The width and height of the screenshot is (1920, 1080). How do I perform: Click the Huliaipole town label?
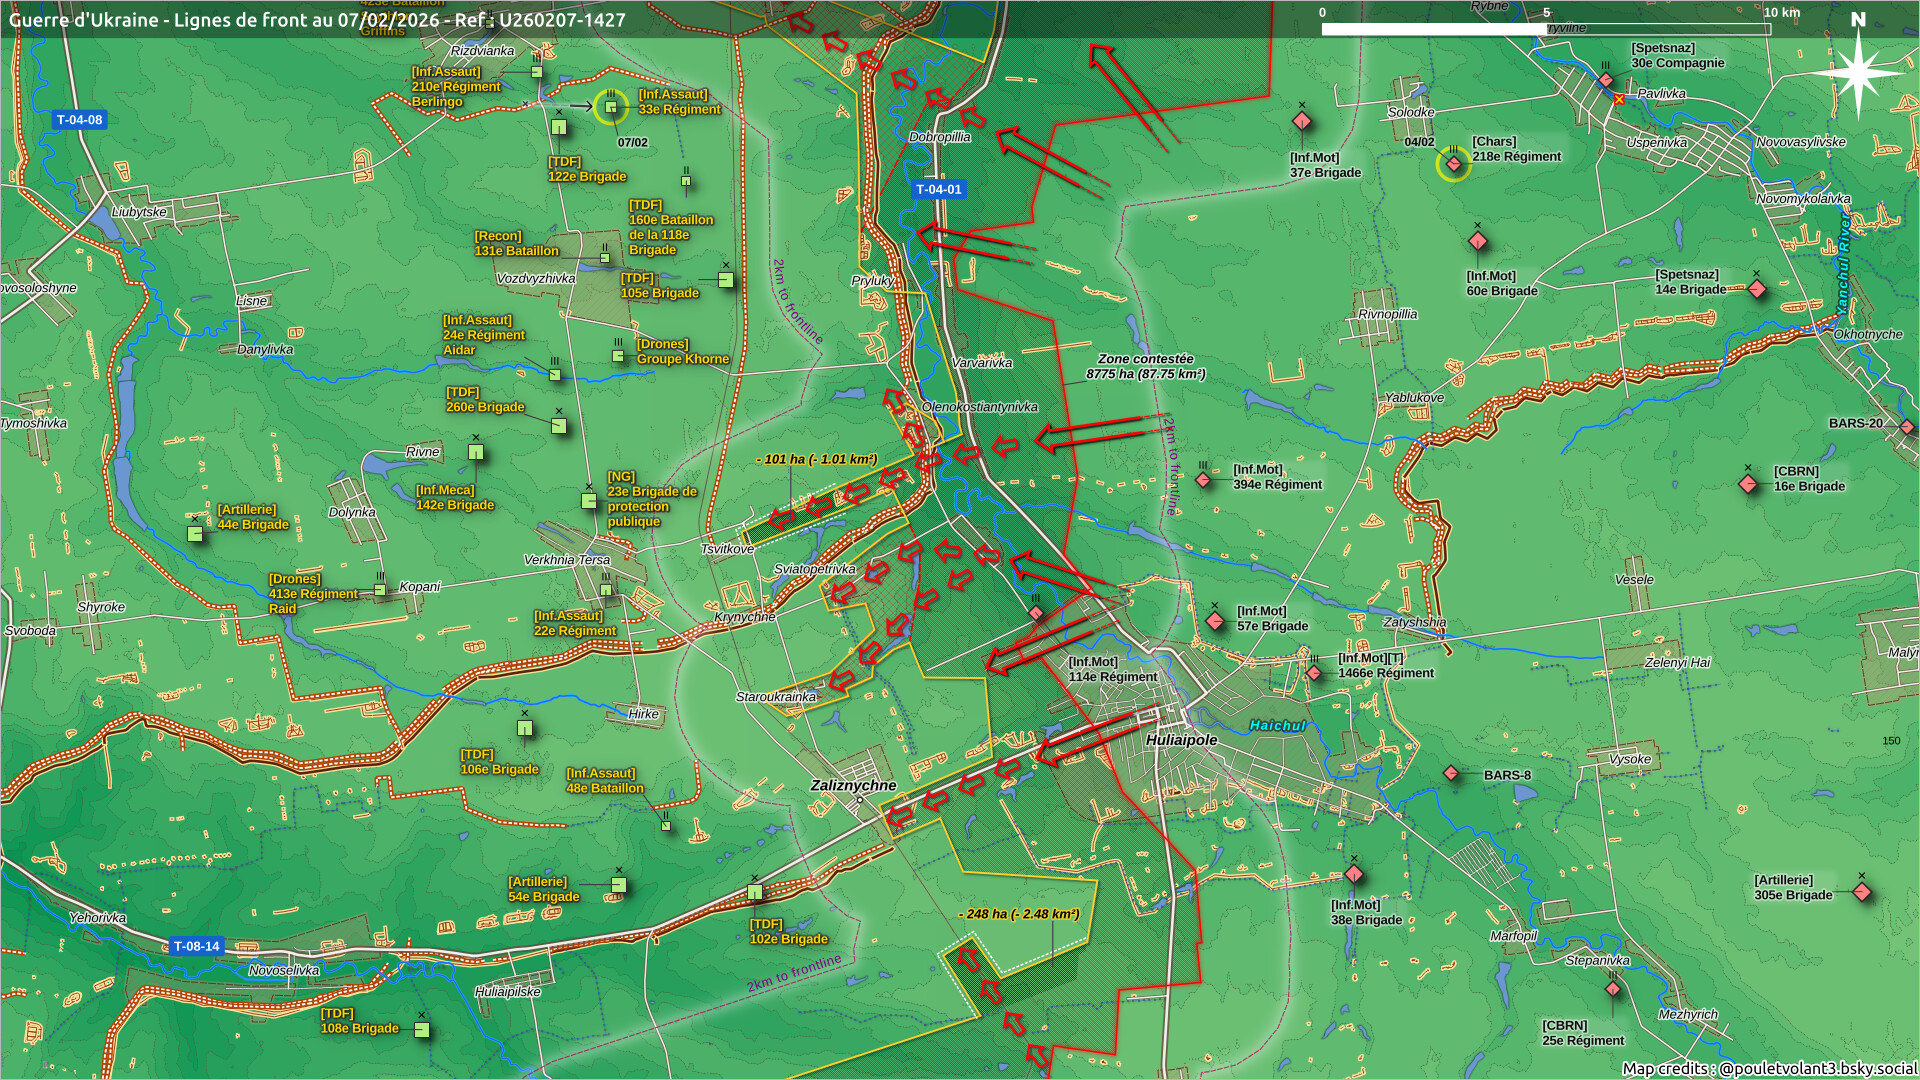coord(1181,740)
